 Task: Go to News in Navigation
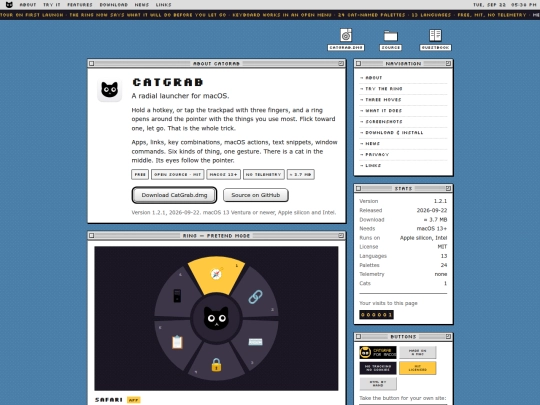403,144
